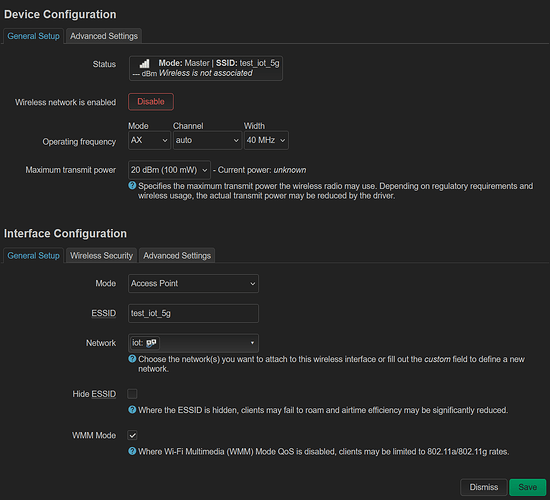550x500 pixels.
Task: Open the Access Point mode dropdown
Action: pos(193,284)
